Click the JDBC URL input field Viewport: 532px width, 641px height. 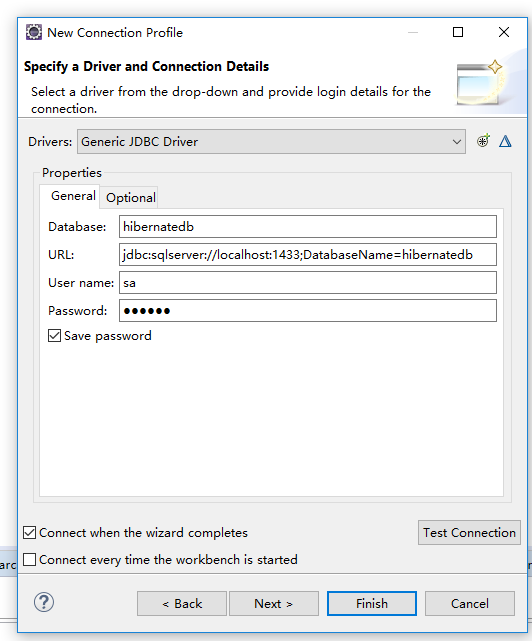click(x=308, y=255)
